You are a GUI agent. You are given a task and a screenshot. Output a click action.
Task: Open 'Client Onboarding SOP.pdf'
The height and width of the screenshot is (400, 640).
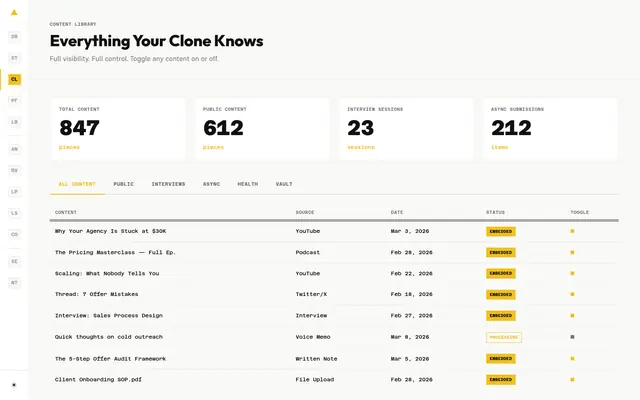pos(98,380)
